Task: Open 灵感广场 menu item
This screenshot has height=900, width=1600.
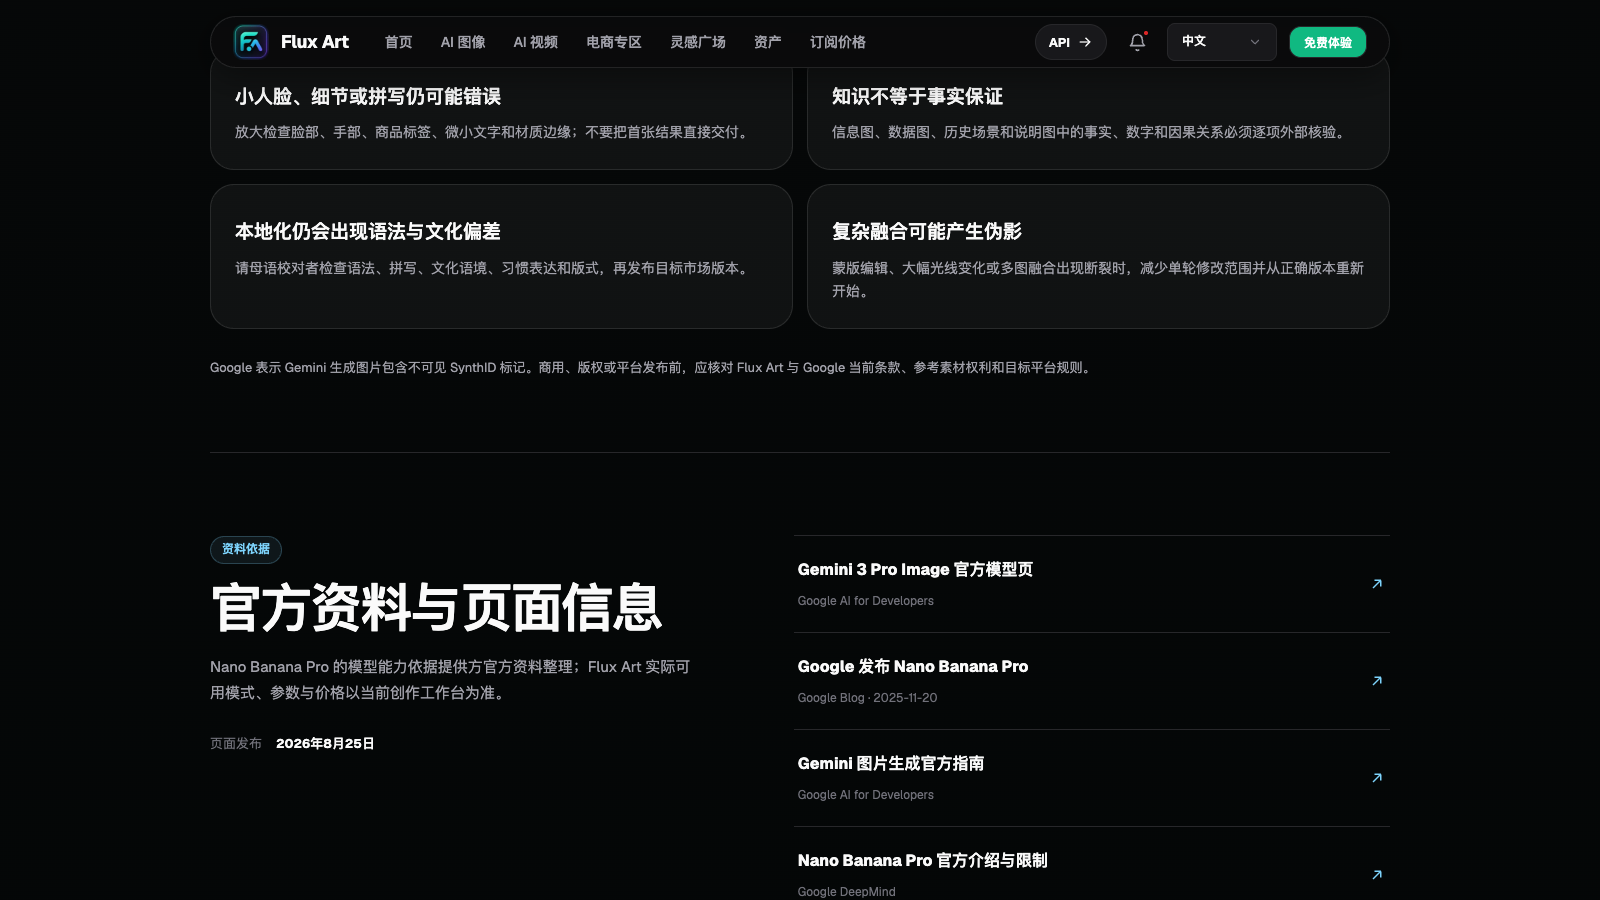Action: coord(698,42)
